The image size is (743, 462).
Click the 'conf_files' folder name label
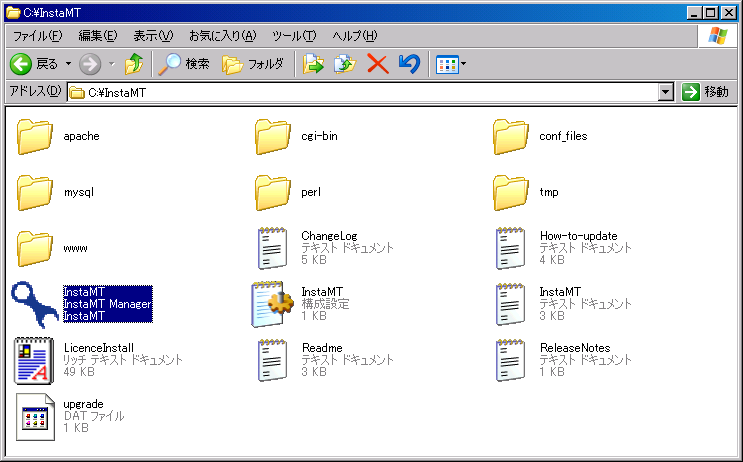[563, 136]
